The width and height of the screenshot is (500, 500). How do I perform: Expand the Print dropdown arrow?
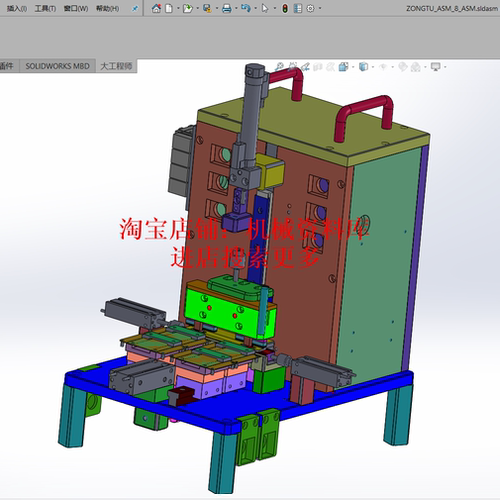click(236, 8)
